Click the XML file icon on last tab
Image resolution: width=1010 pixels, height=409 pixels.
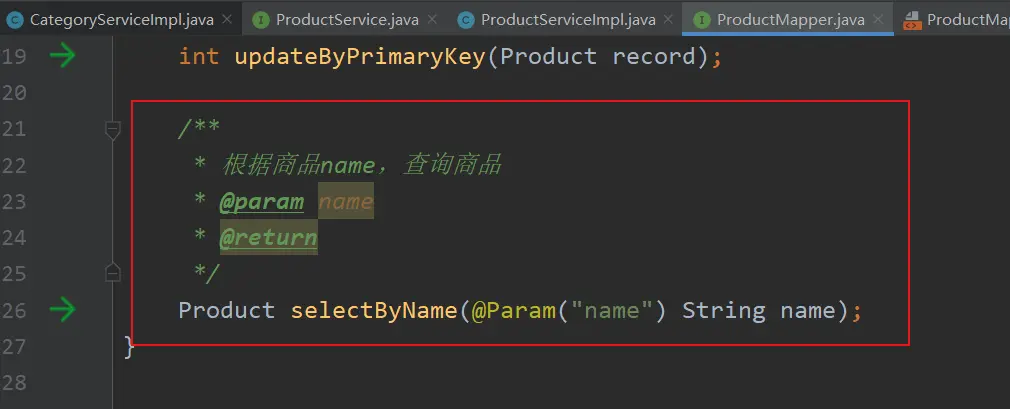click(911, 20)
